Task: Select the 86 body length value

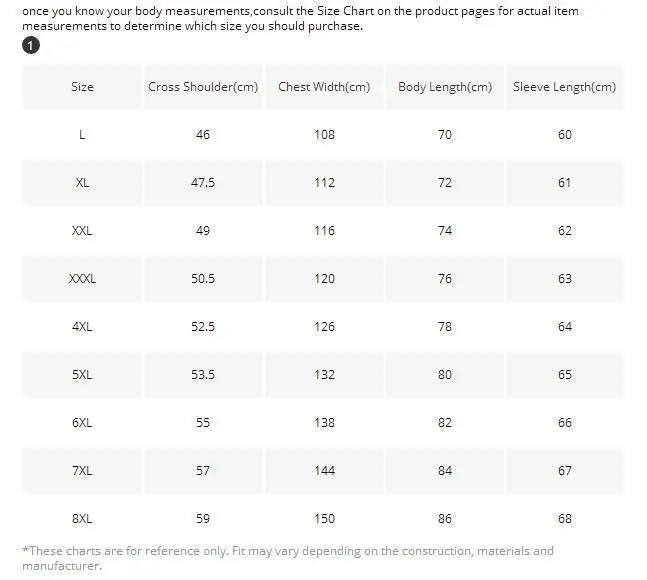Action: pyautogui.click(x=445, y=519)
